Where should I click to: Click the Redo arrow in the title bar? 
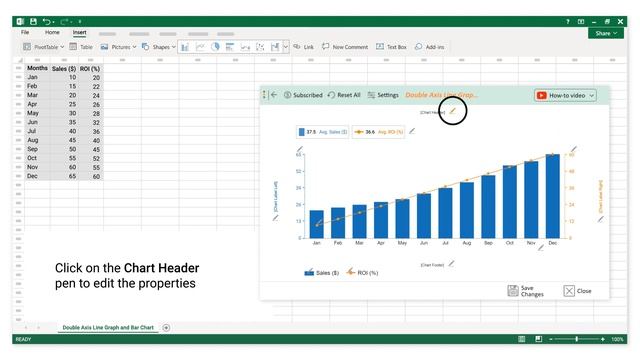(x=64, y=21)
